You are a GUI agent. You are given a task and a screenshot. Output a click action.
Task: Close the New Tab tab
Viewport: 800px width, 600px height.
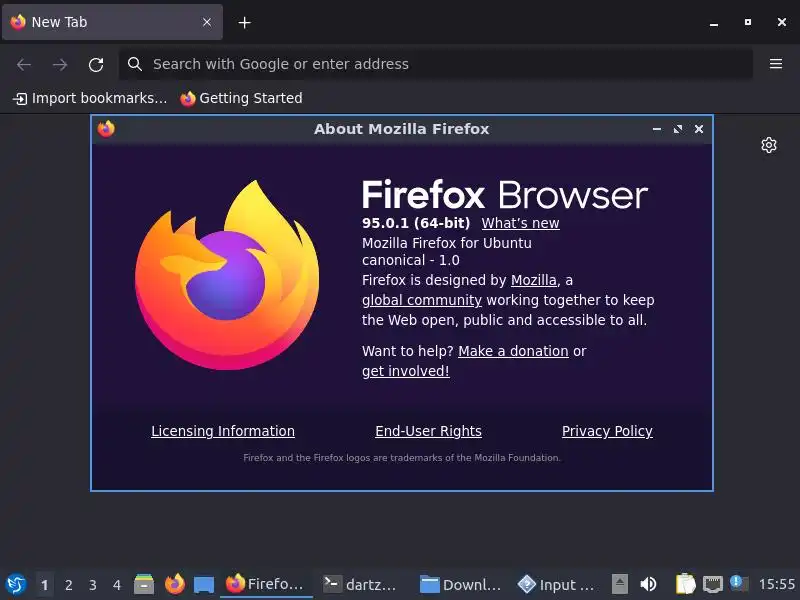pyautogui.click(x=207, y=22)
